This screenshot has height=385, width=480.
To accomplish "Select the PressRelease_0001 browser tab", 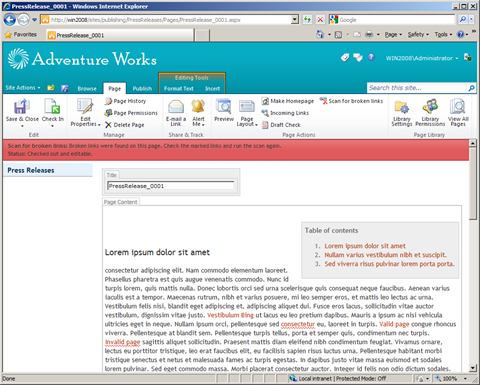I will tap(119, 35).
